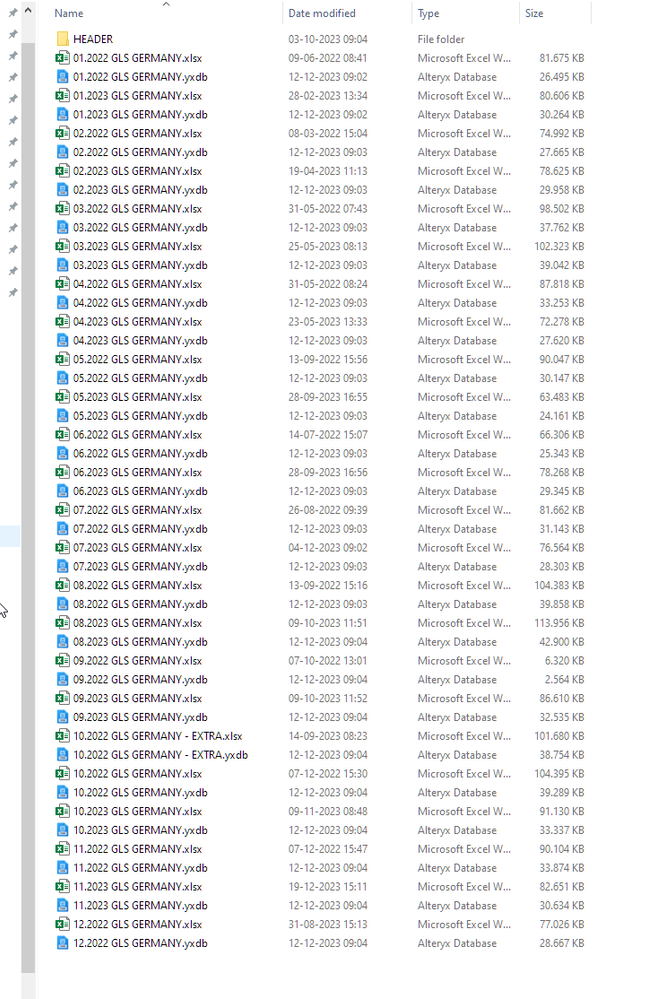
Task: Click the Alteryx icon of 06.2023 GLS GERMANY.yxdb
Action: click(x=62, y=491)
